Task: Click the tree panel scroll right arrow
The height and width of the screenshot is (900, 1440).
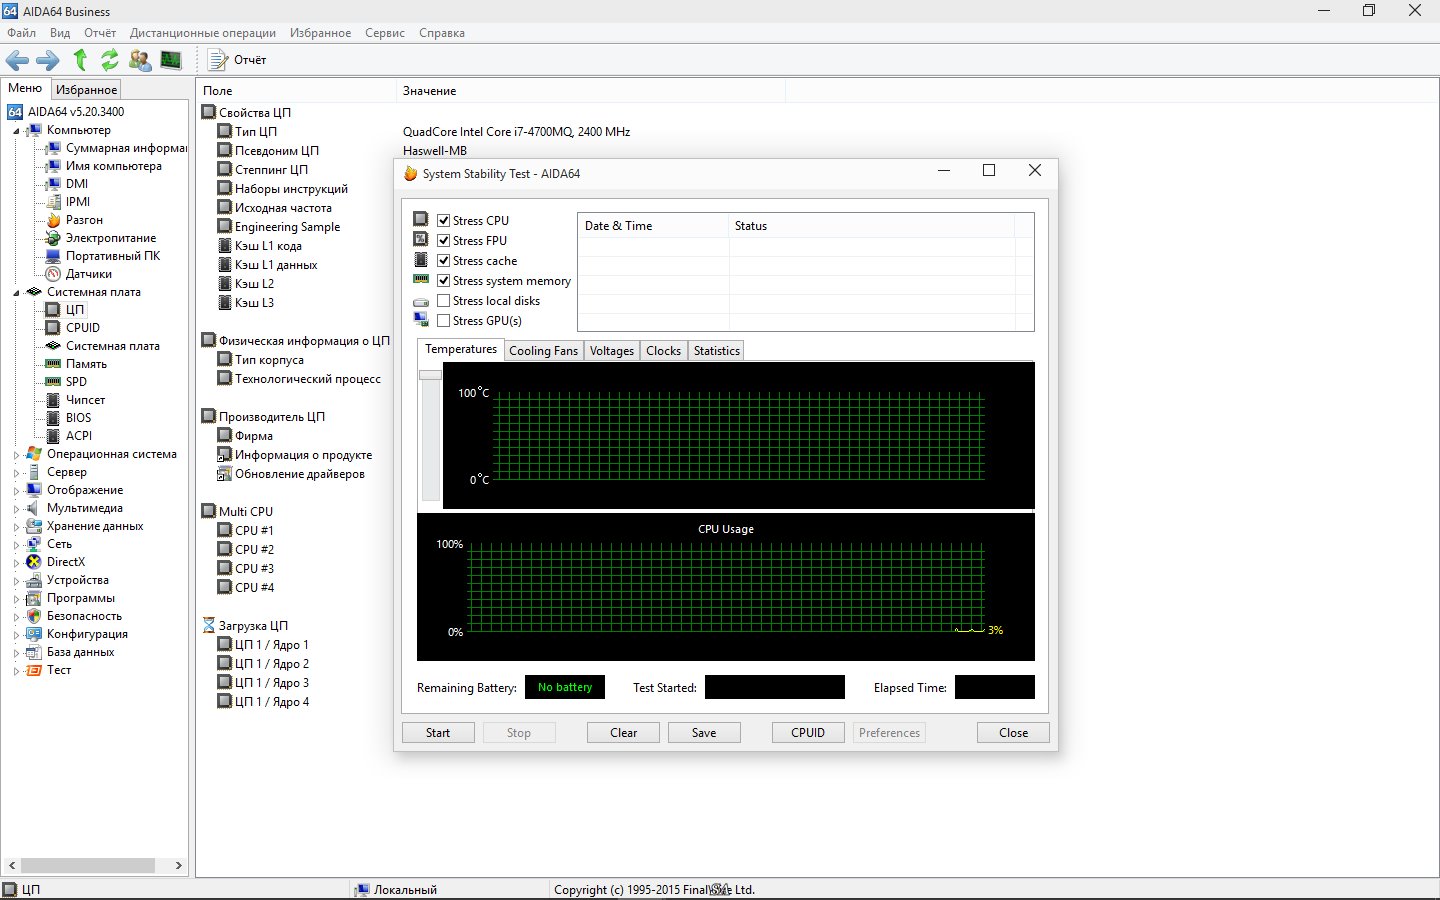Action: coord(179,865)
